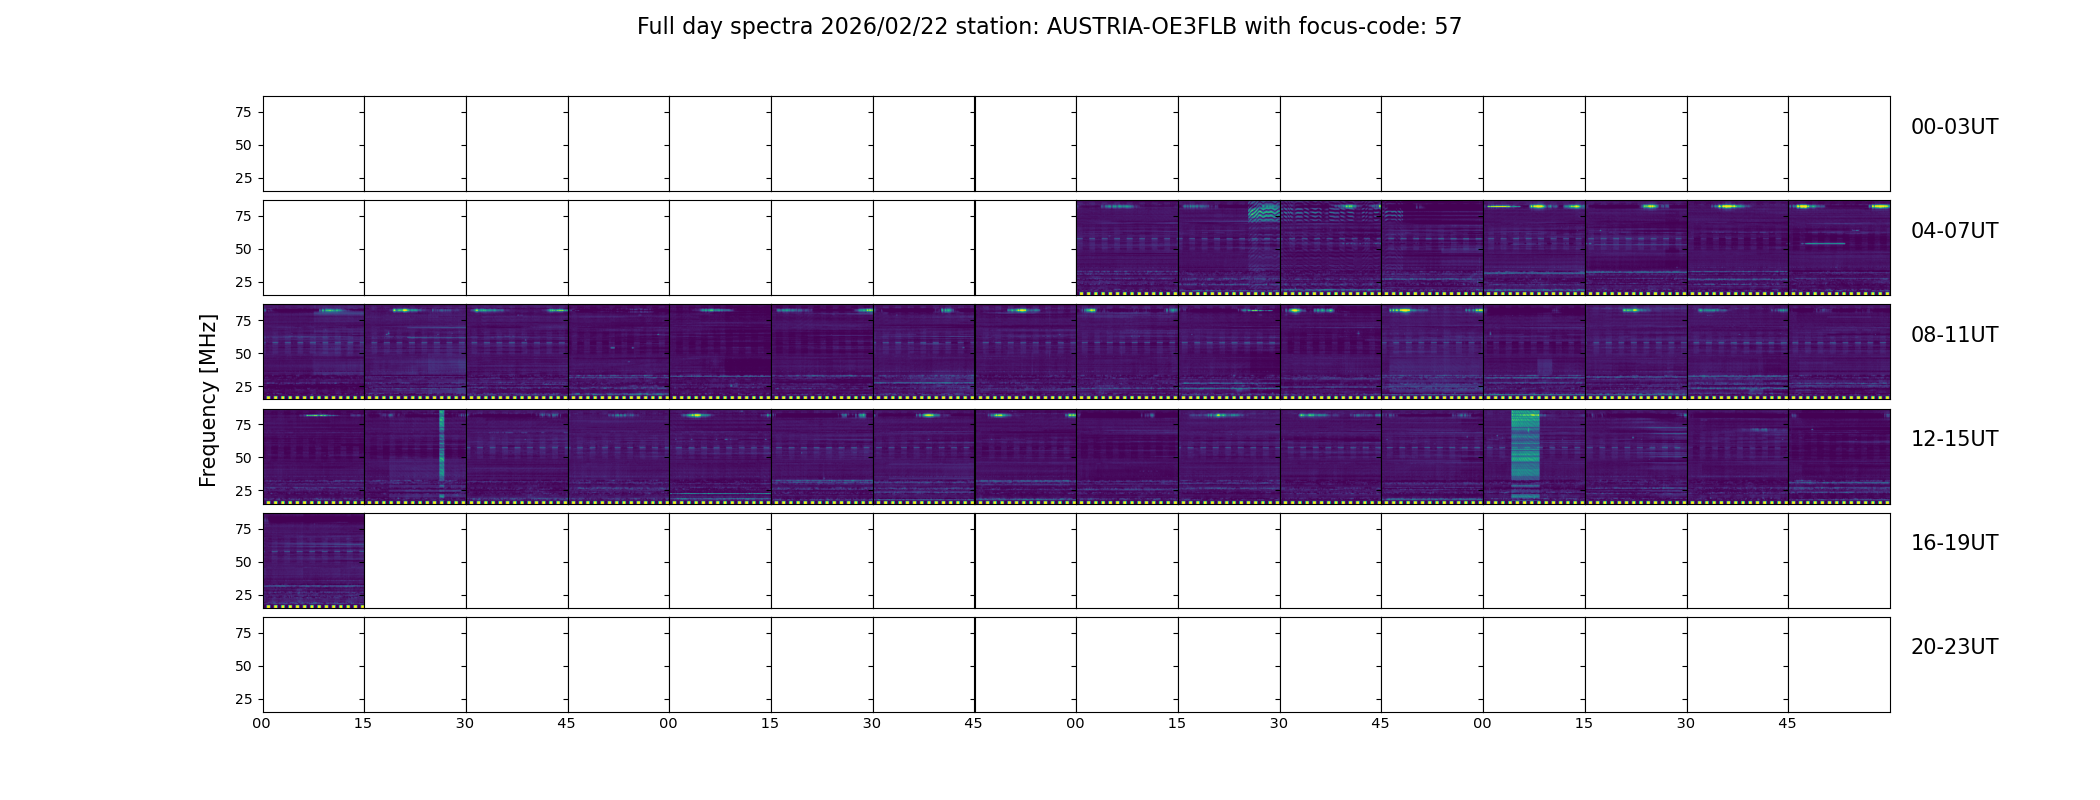Click the 25 tick label of the 20-23UT row

click(243, 699)
